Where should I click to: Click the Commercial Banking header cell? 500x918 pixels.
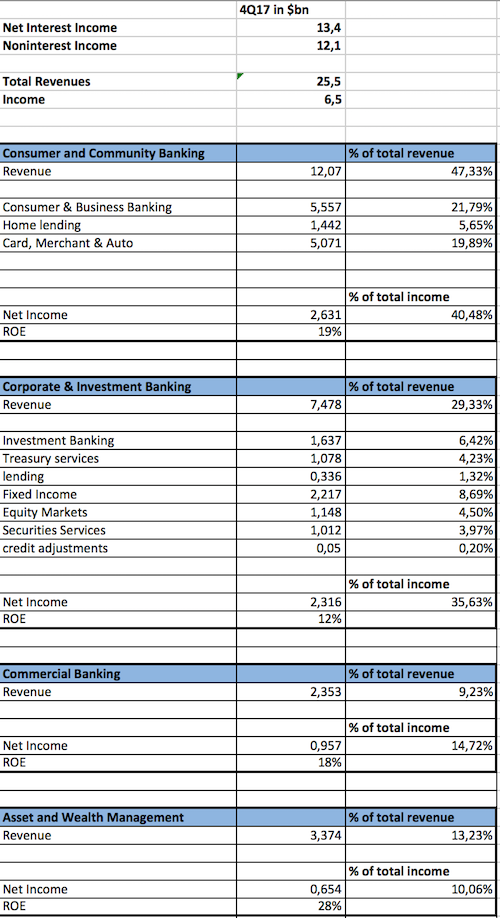(x=118, y=673)
